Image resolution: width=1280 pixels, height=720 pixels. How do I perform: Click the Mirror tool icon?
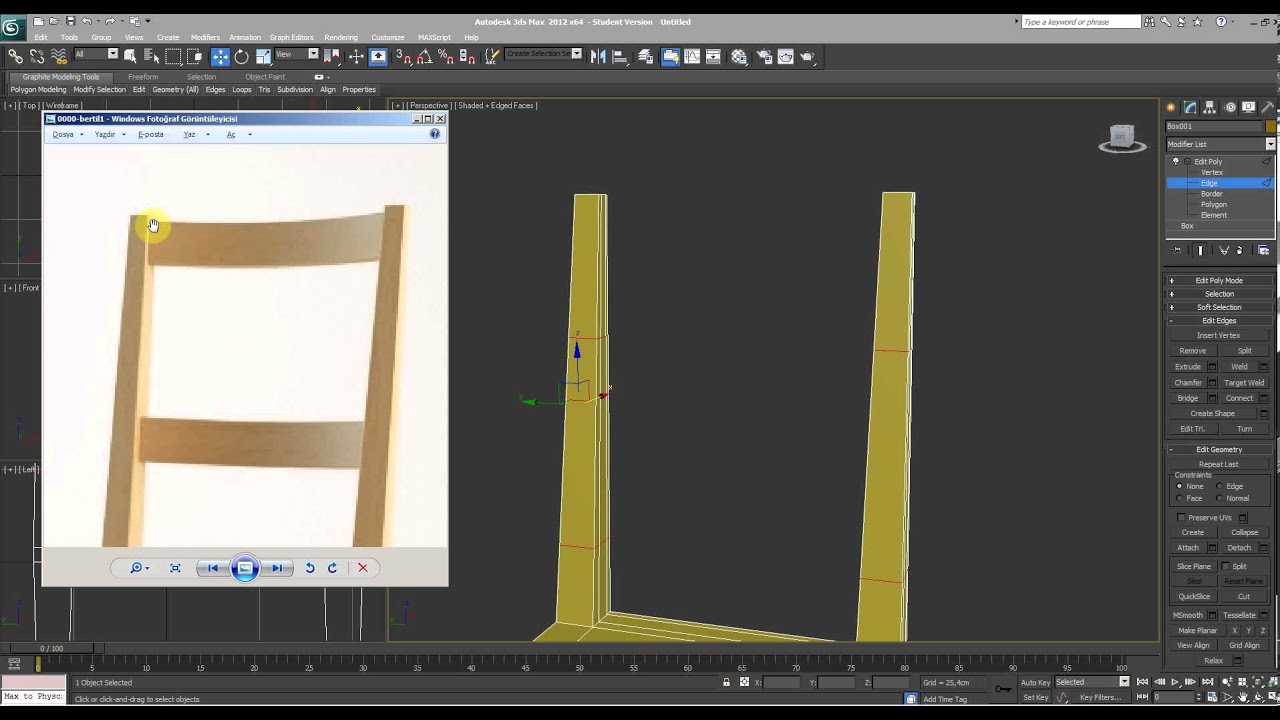point(598,56)
